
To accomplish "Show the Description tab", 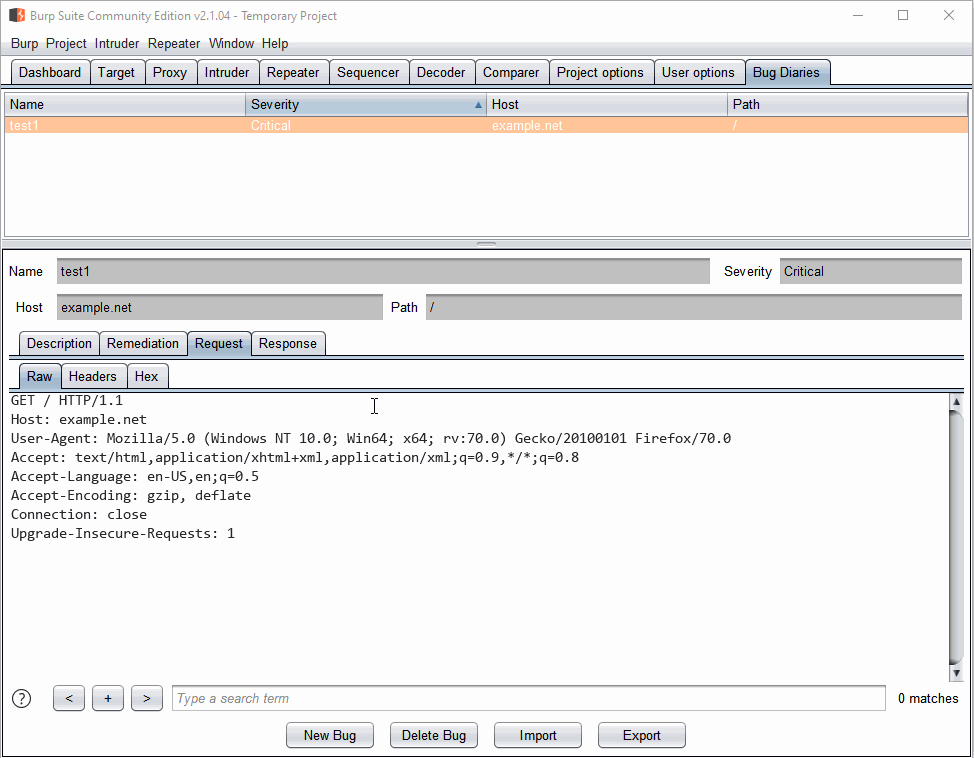I will point(59,344).
